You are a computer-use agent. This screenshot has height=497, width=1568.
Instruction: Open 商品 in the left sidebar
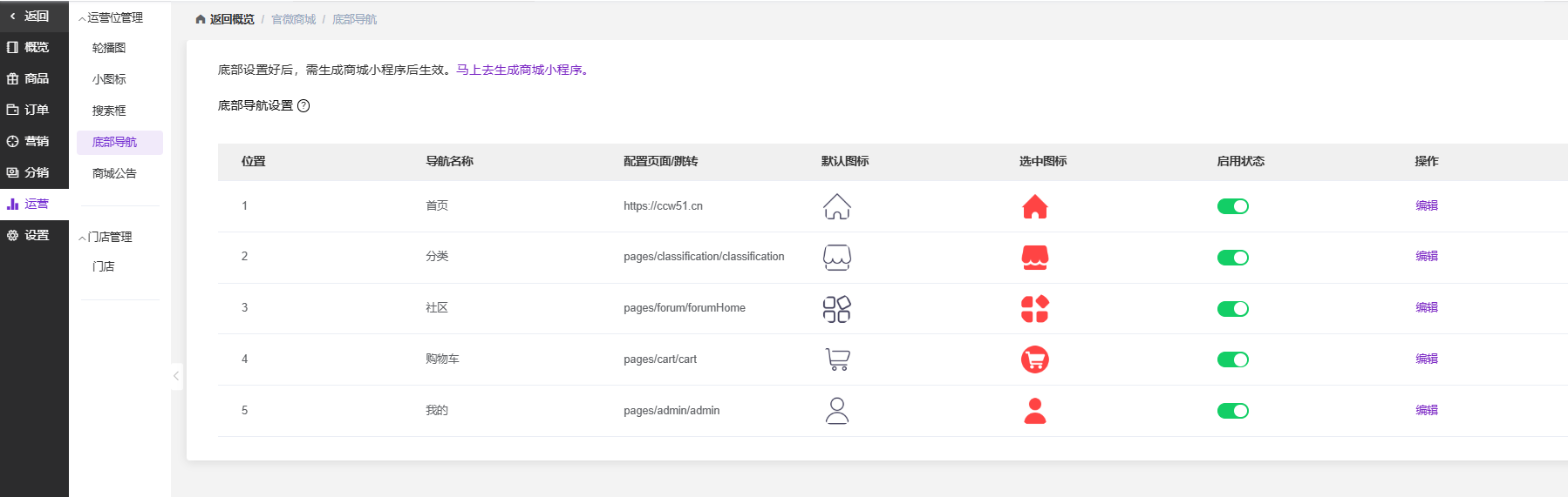pyautogui.click(x=34, y=78)
